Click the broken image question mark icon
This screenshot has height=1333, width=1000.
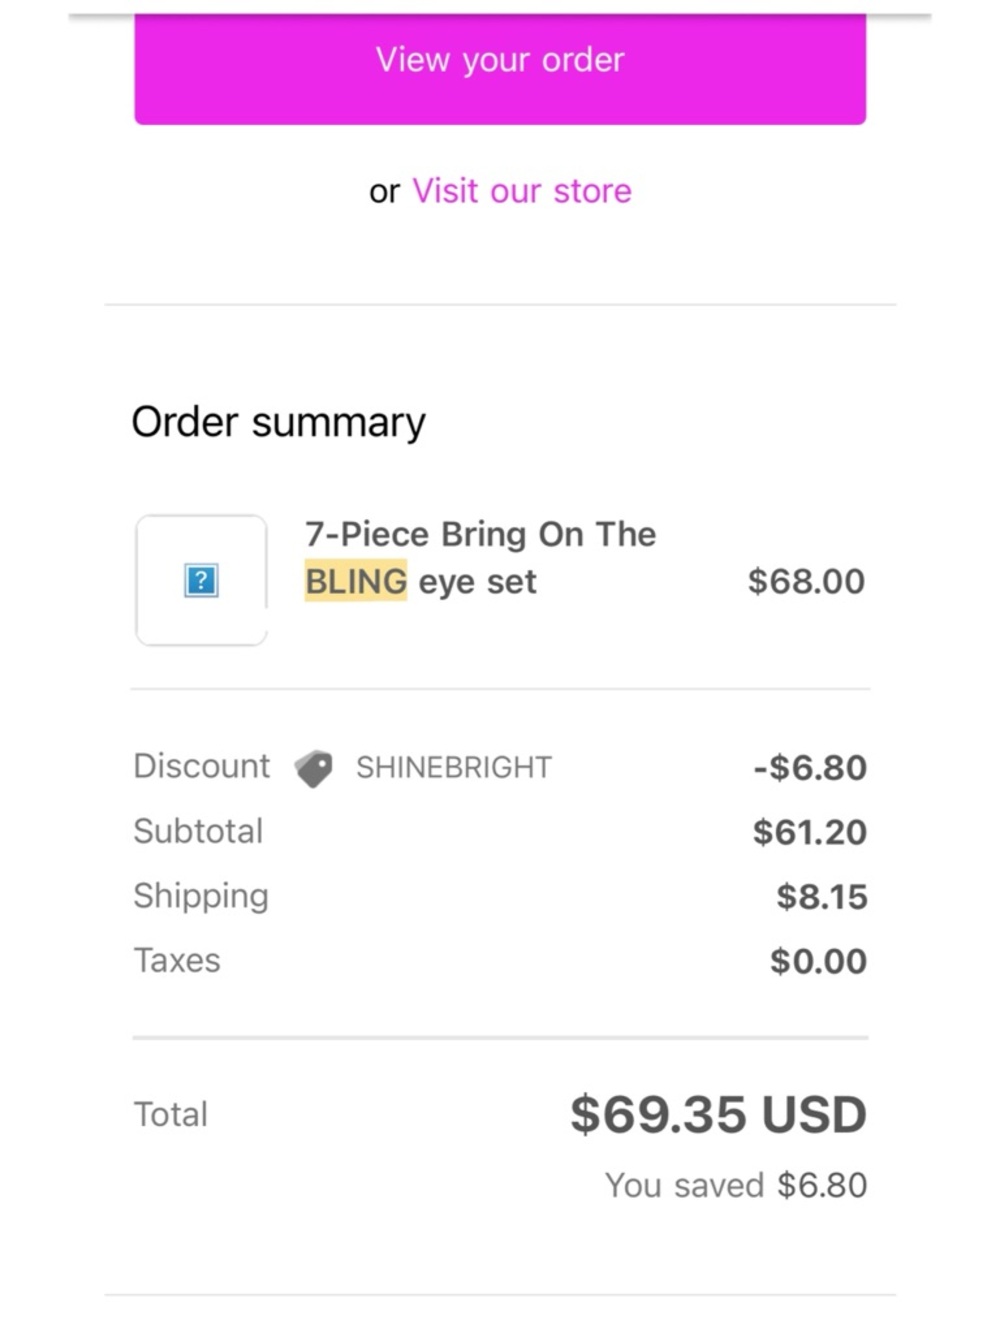(201, 580)
